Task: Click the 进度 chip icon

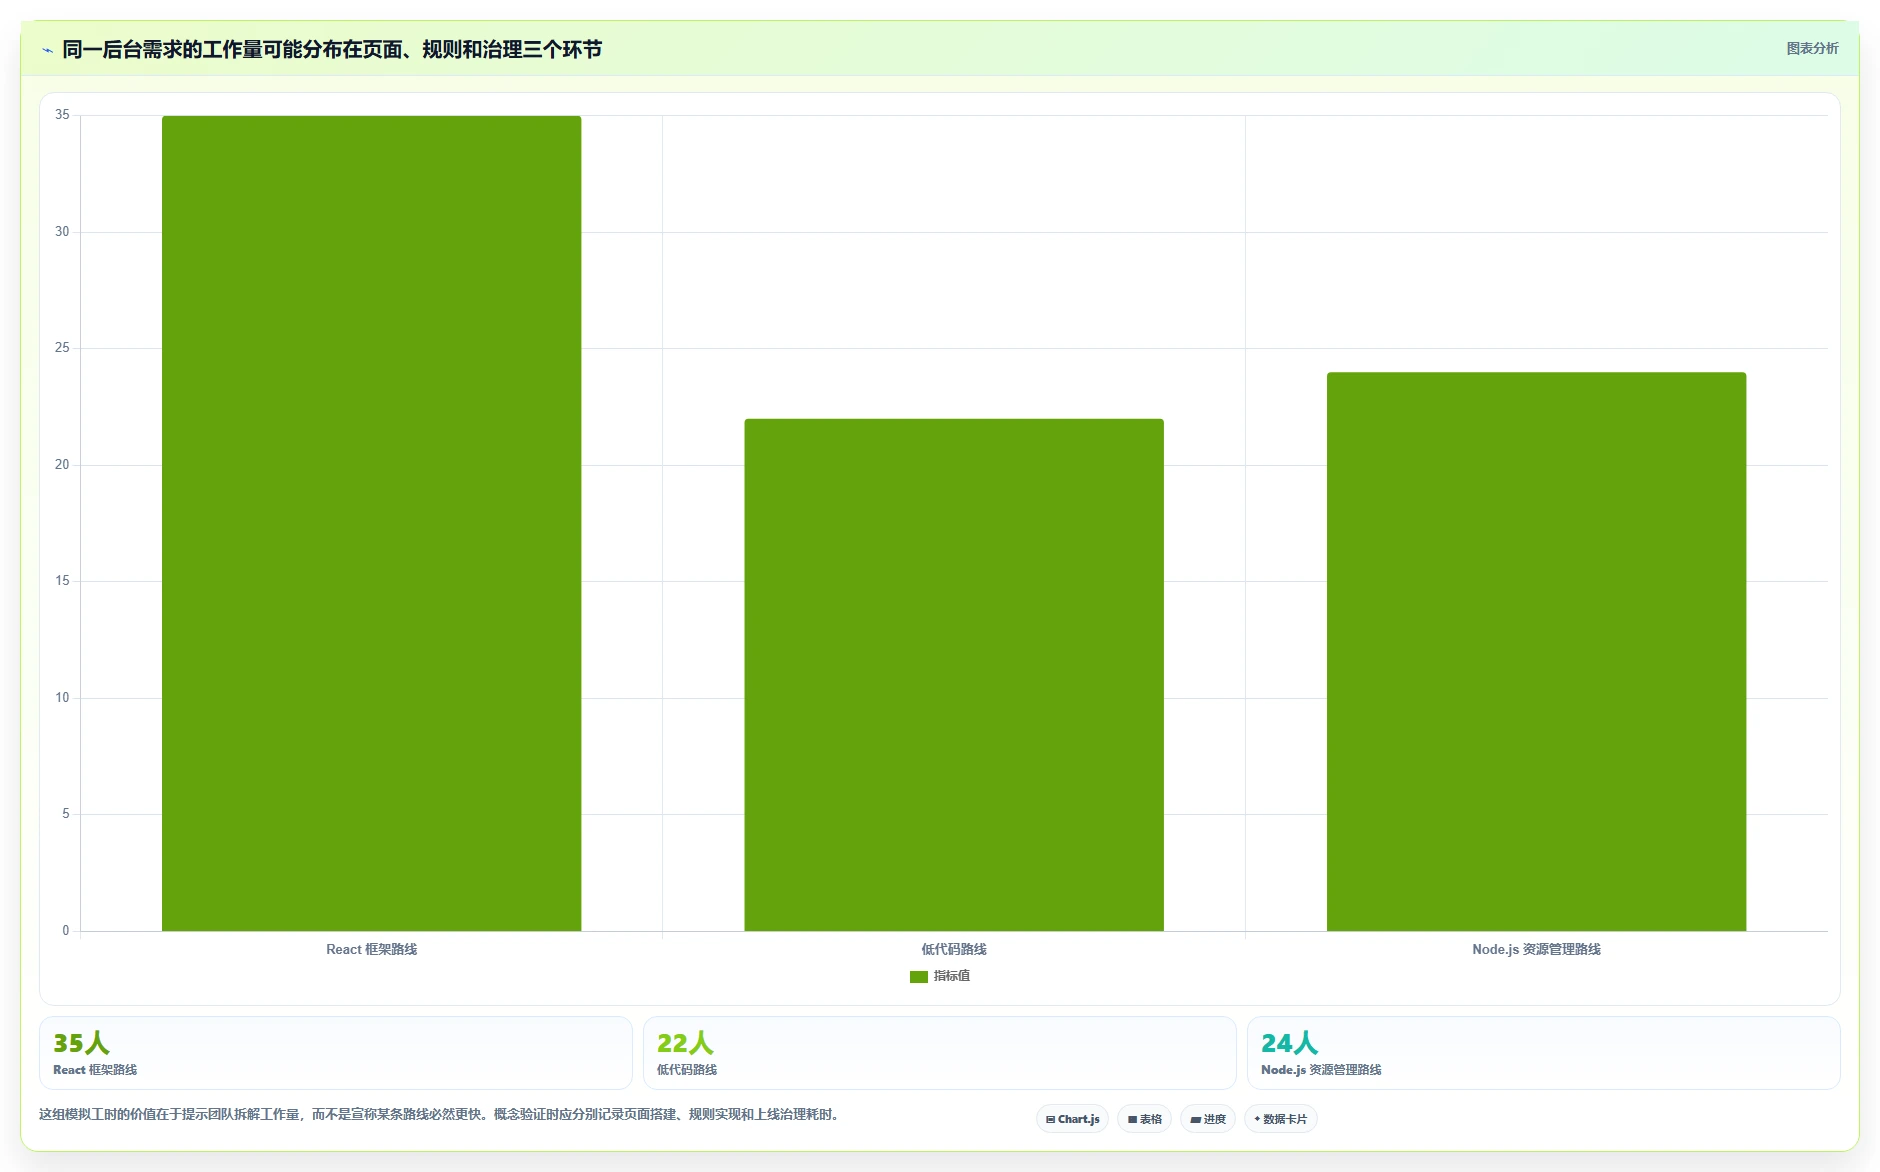Action: coord(1195,1120)
